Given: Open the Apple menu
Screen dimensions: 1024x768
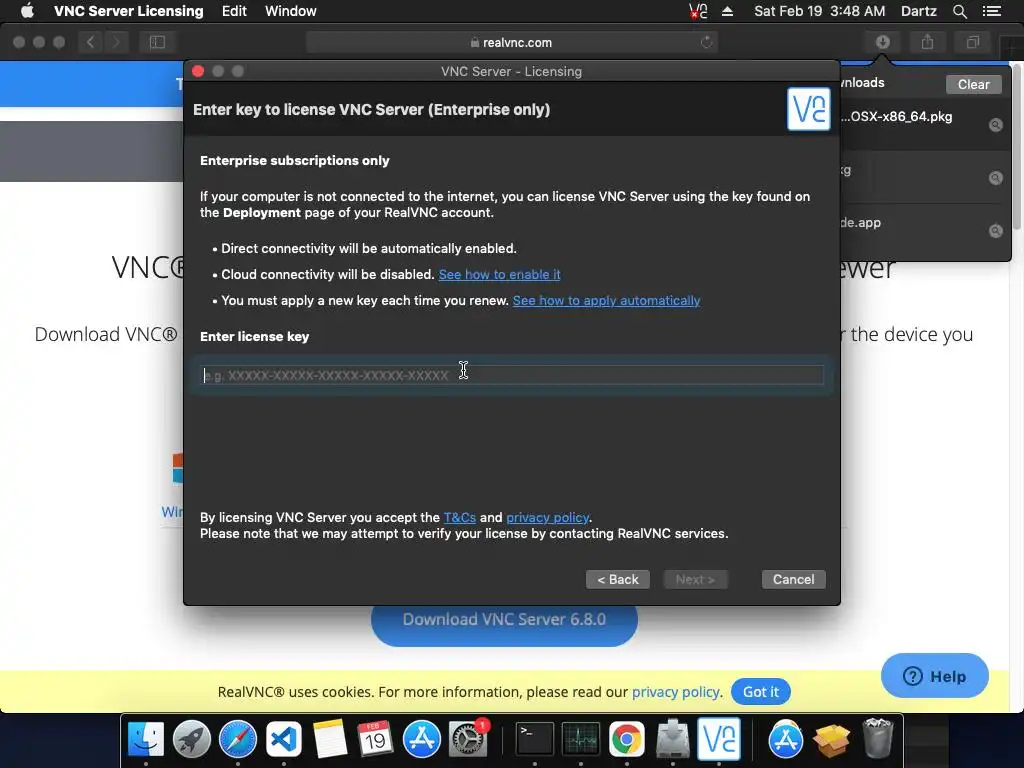Looking at the screenshot, I should pyautogui.click(x=27, y=11).
